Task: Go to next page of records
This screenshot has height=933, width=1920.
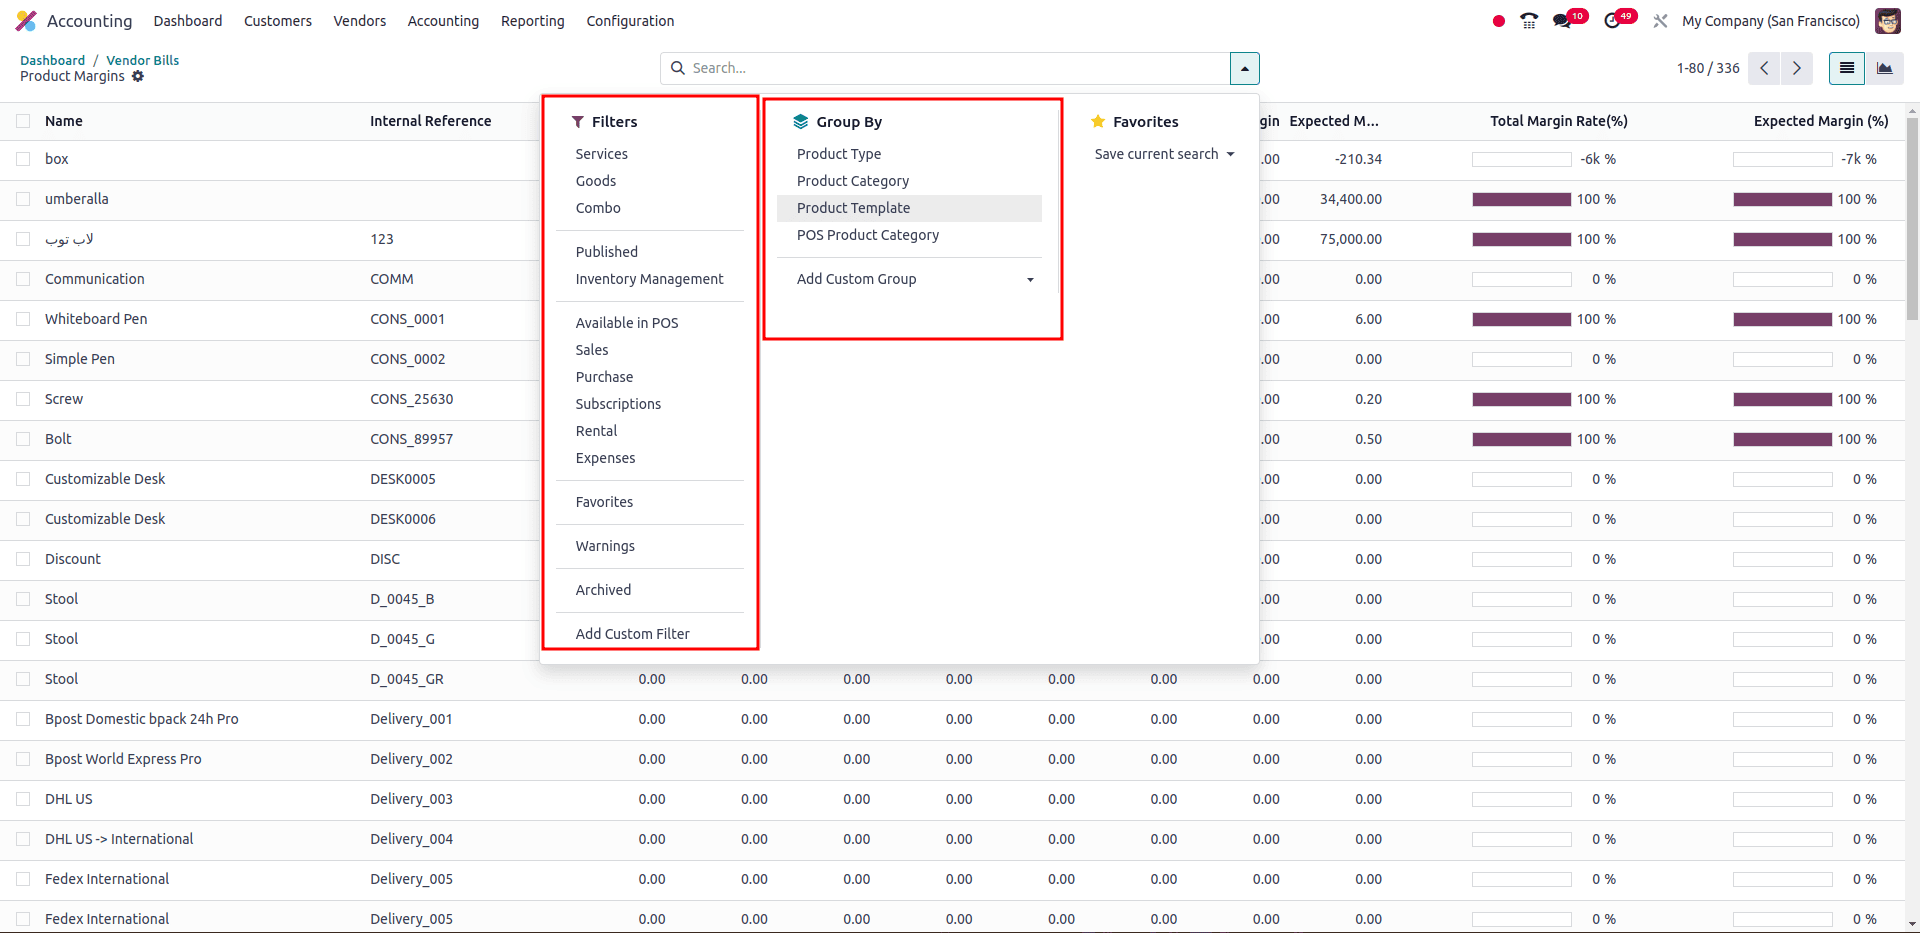Action: point(1797,68)
